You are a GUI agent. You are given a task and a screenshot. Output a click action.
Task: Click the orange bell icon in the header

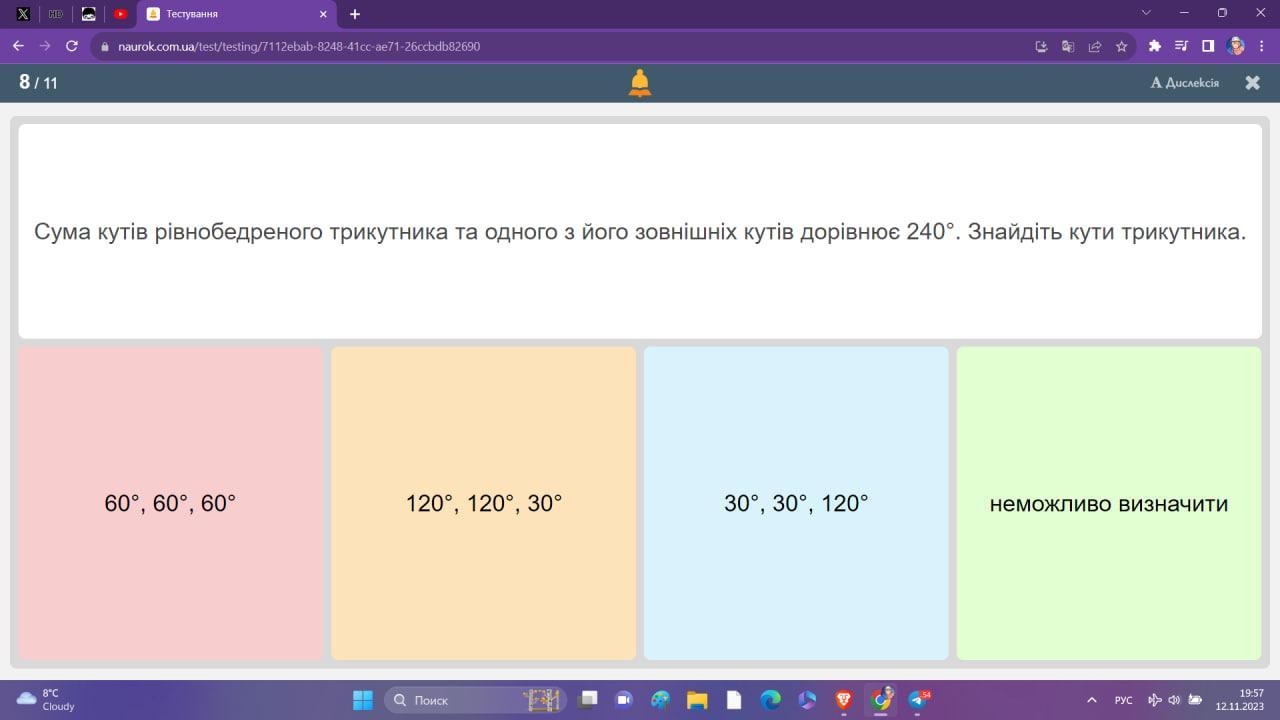(640, 83)
